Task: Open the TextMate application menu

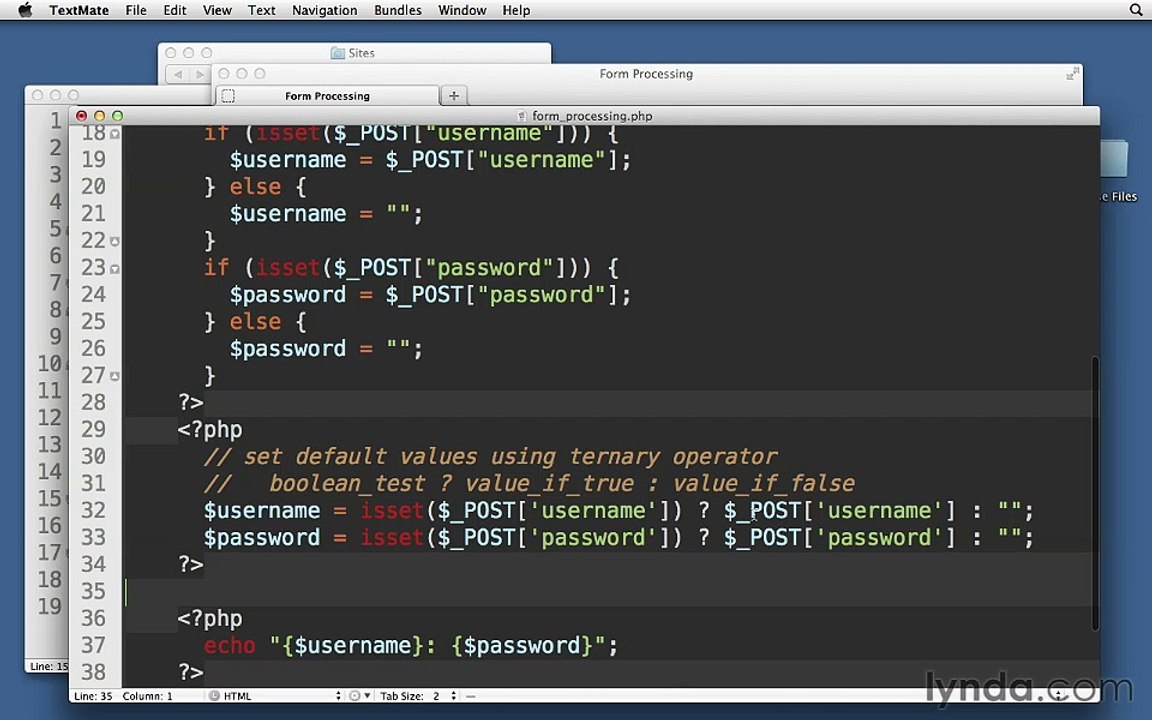Action: point(79,10)
